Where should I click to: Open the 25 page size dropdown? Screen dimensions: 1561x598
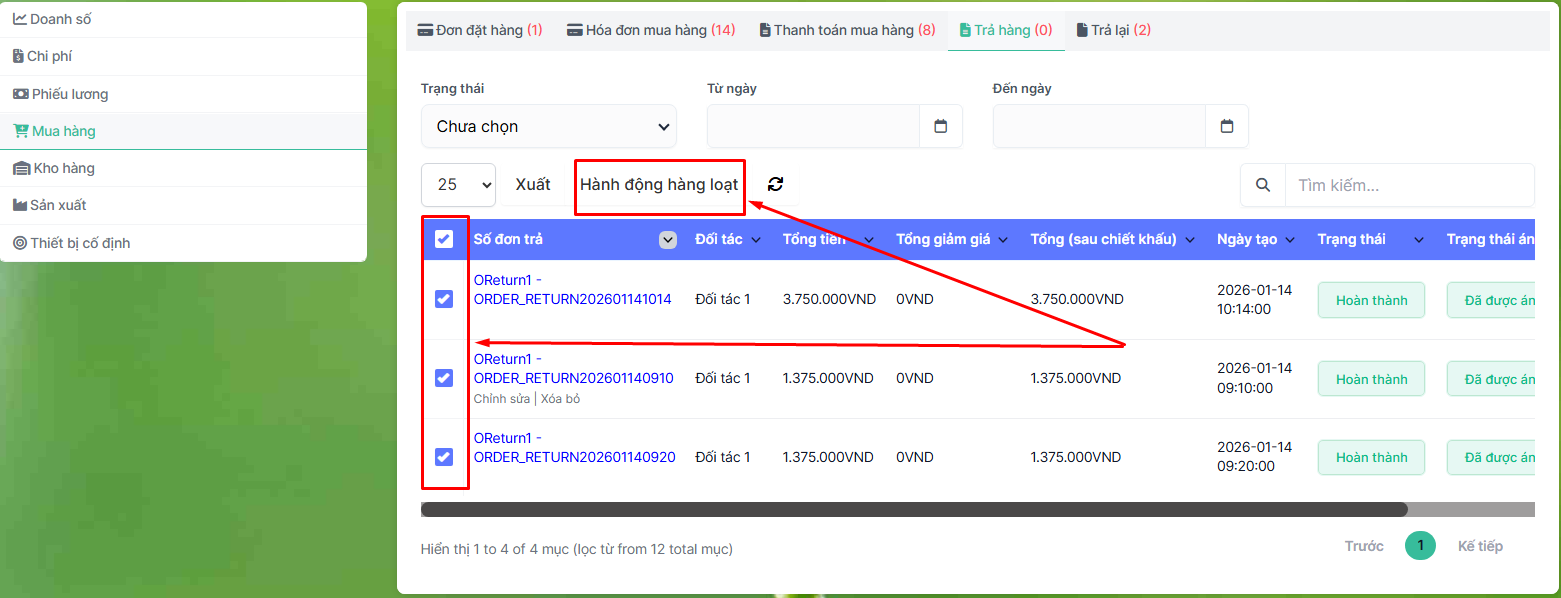(458, 185)
